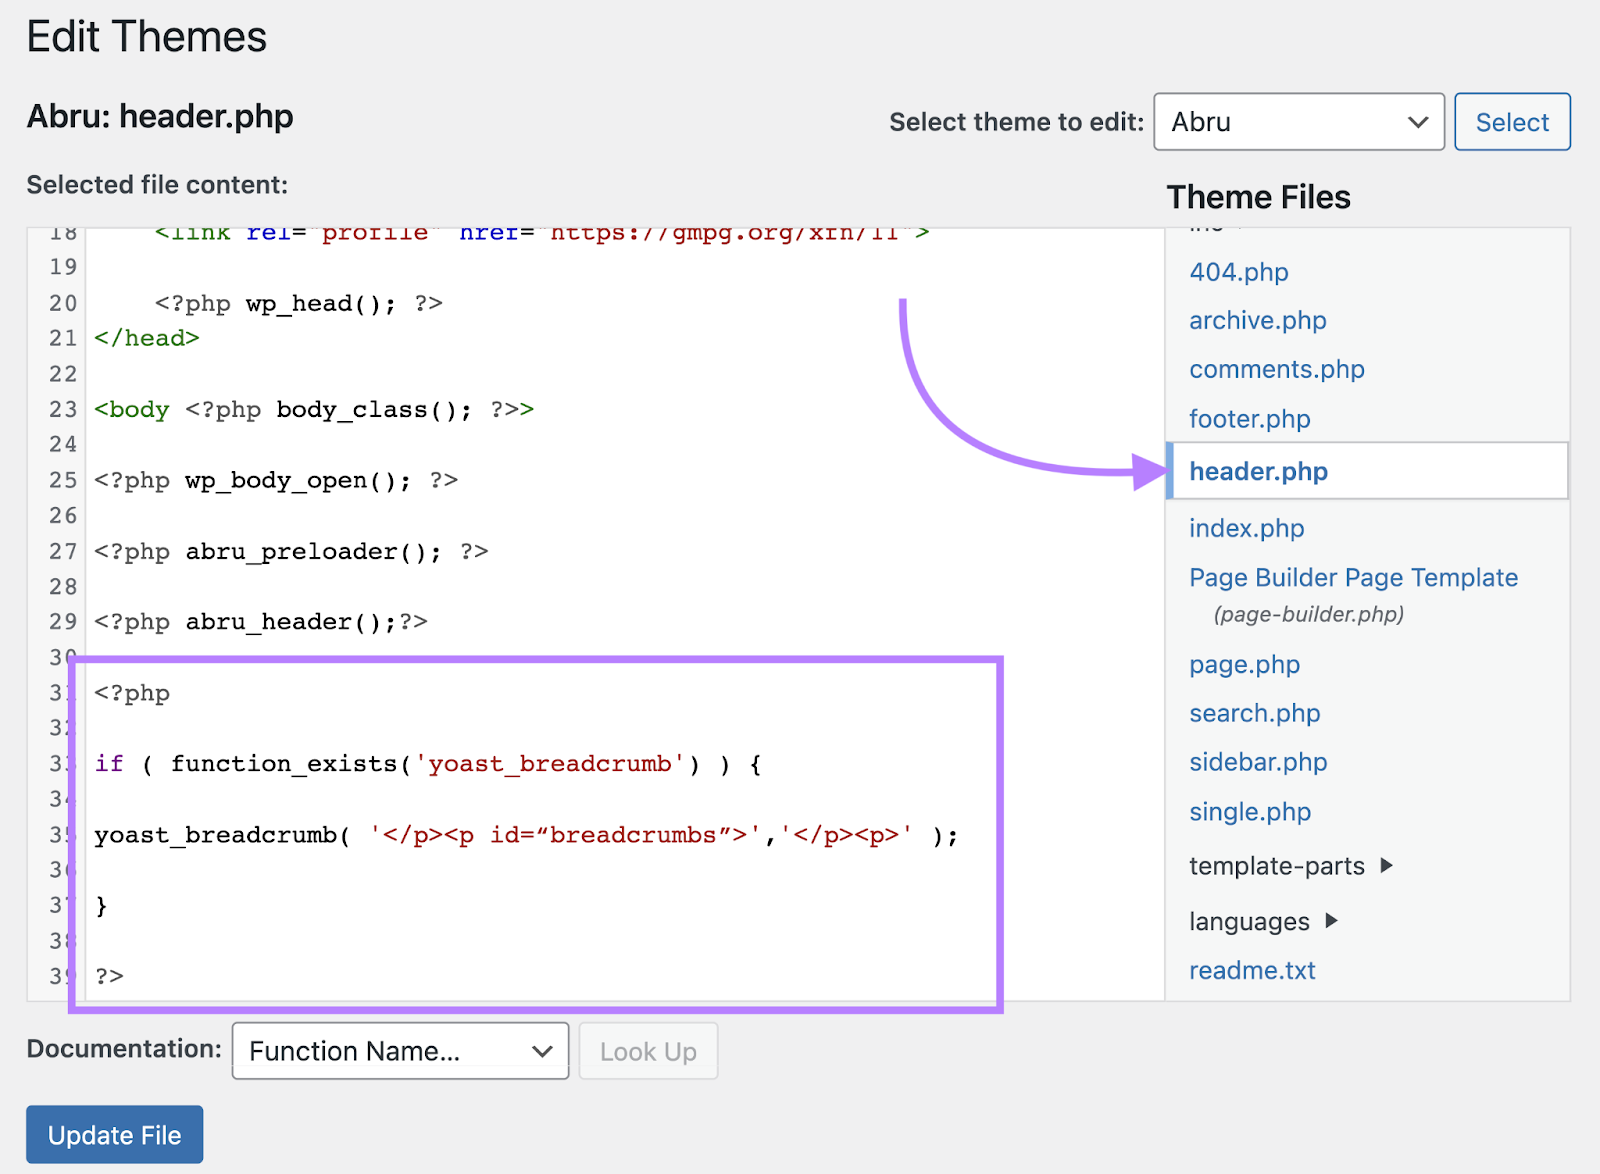Expand the languages folder arrow
Image resolution: width=1600 pixels, height=1174 pixels.
click(x=1331, y=920)
